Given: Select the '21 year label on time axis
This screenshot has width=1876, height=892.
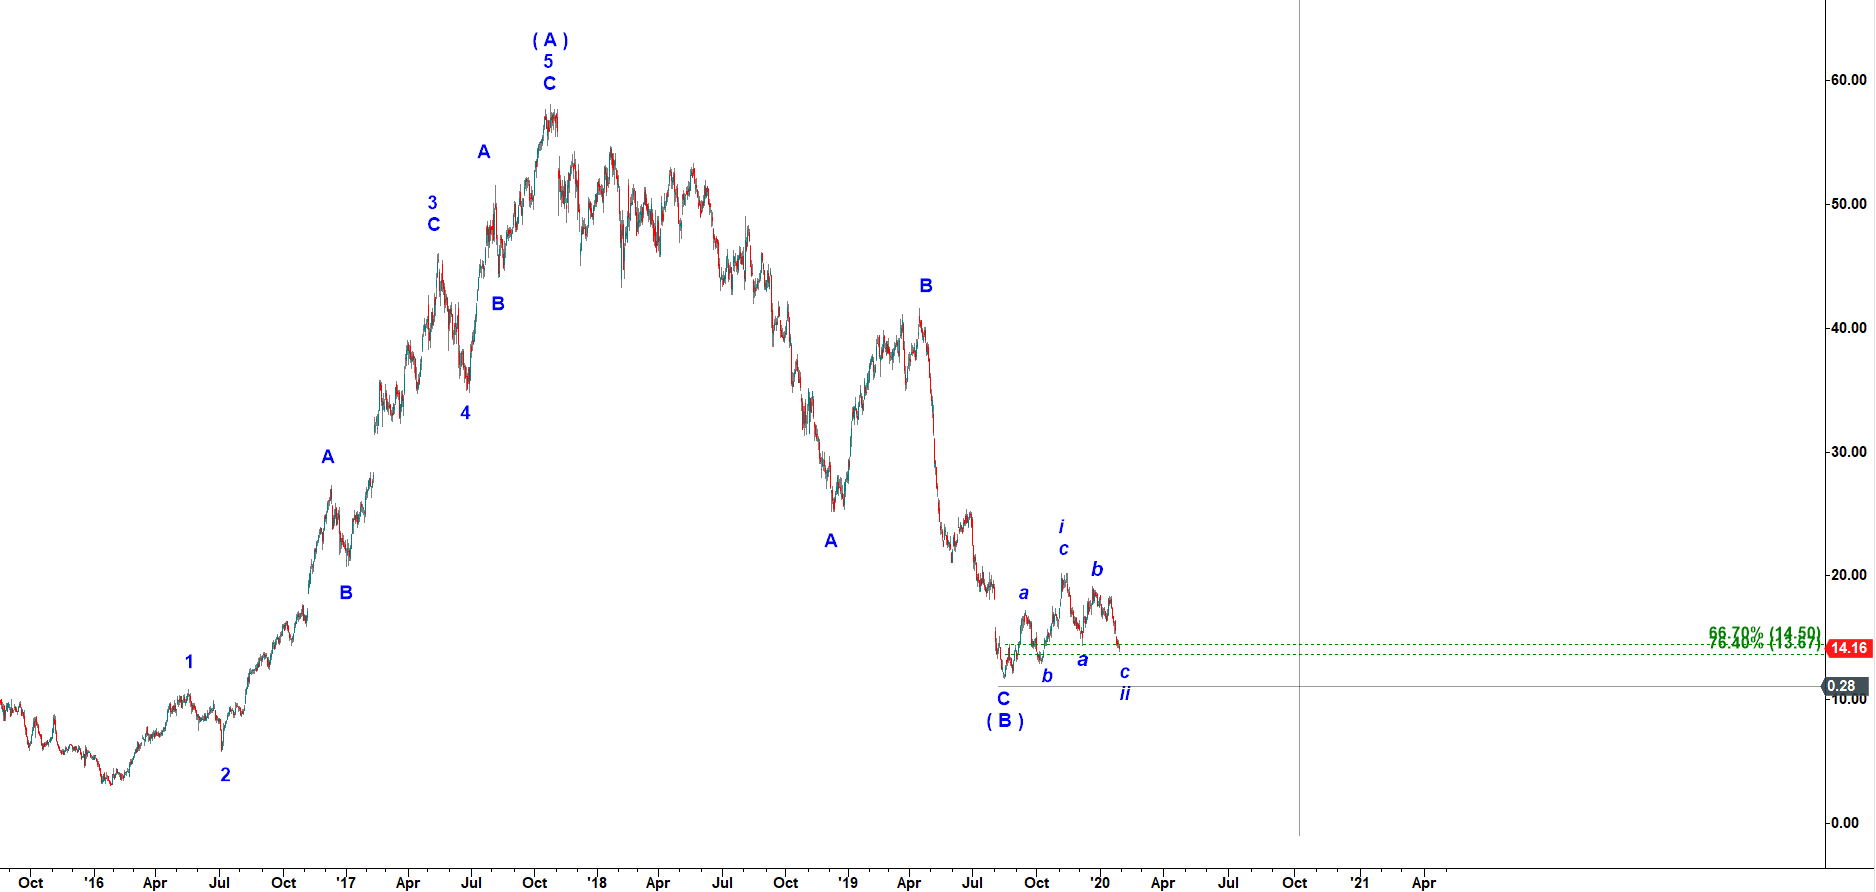Looking at the screenshot, I should point(1359,882).
